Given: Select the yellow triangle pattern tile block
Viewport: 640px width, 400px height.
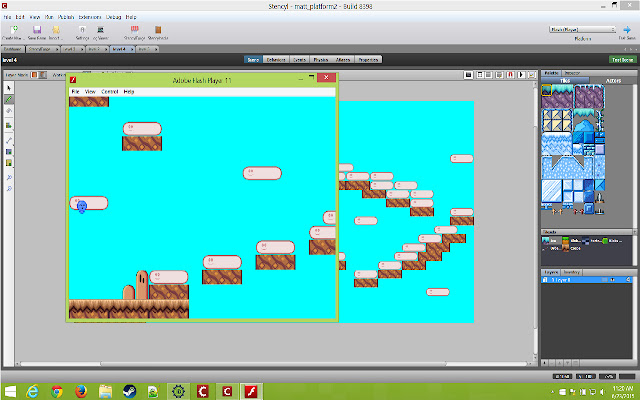Looking at the screenshot, I should click(x=557, y=120).
